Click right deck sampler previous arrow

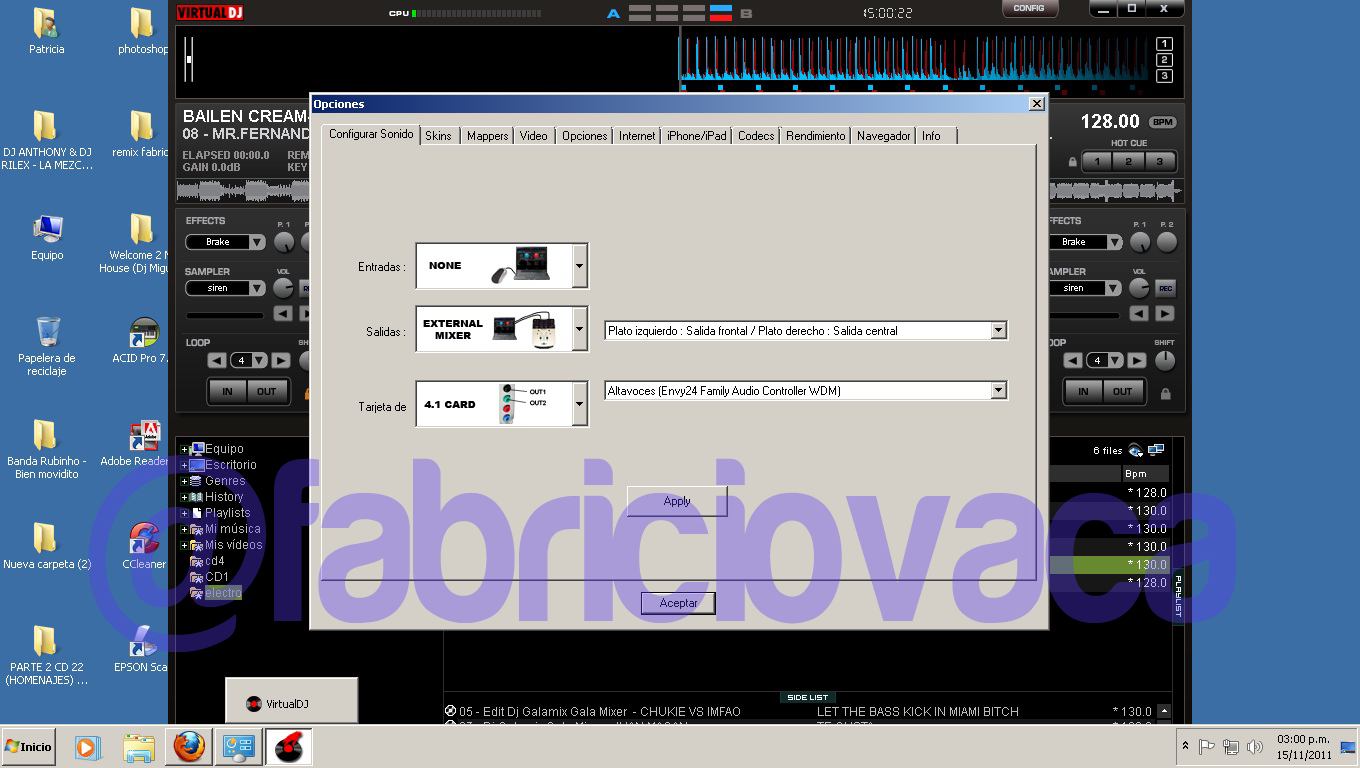pos(1139,314)
